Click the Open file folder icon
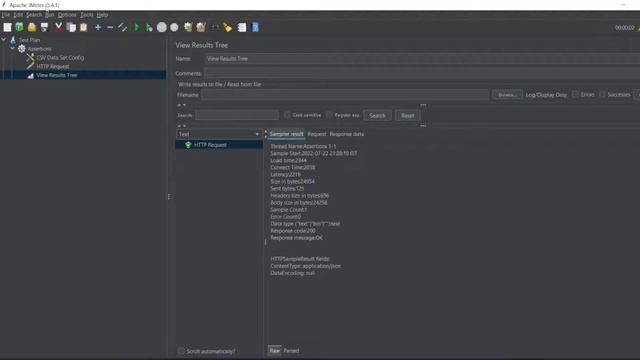 coord(32,27)
